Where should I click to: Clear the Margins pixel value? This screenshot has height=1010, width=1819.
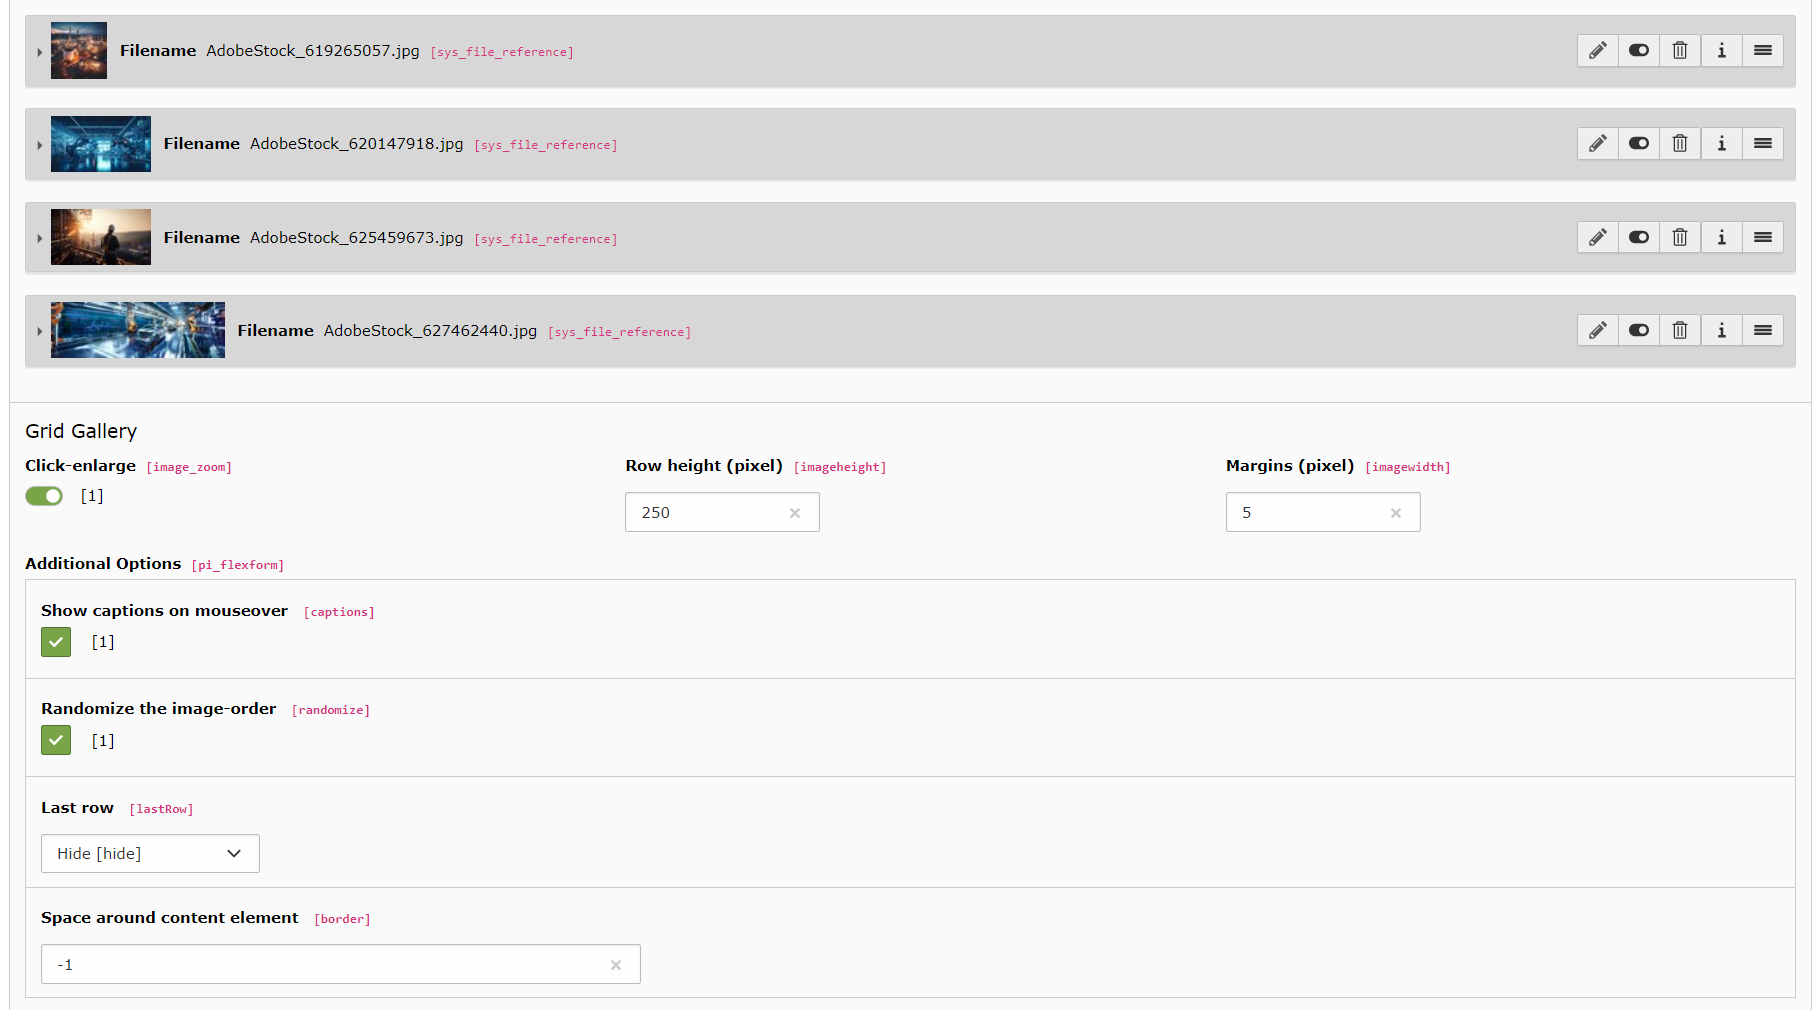point(1395,513)
